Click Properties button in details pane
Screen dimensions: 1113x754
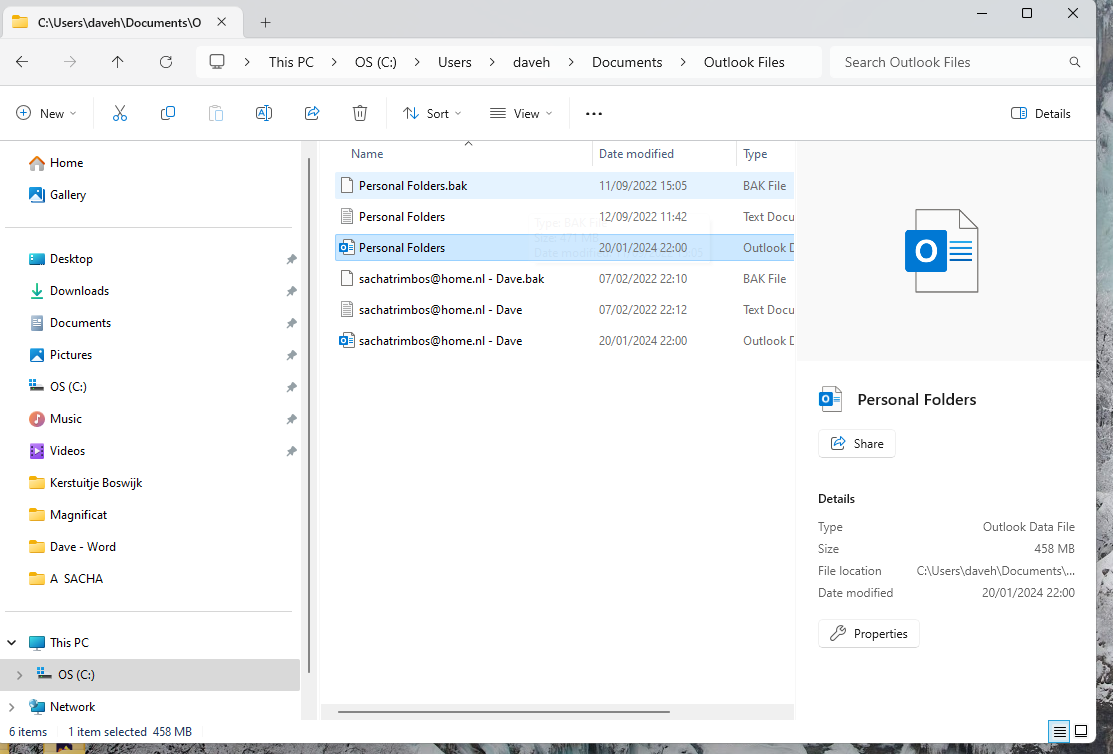[869, 633]
